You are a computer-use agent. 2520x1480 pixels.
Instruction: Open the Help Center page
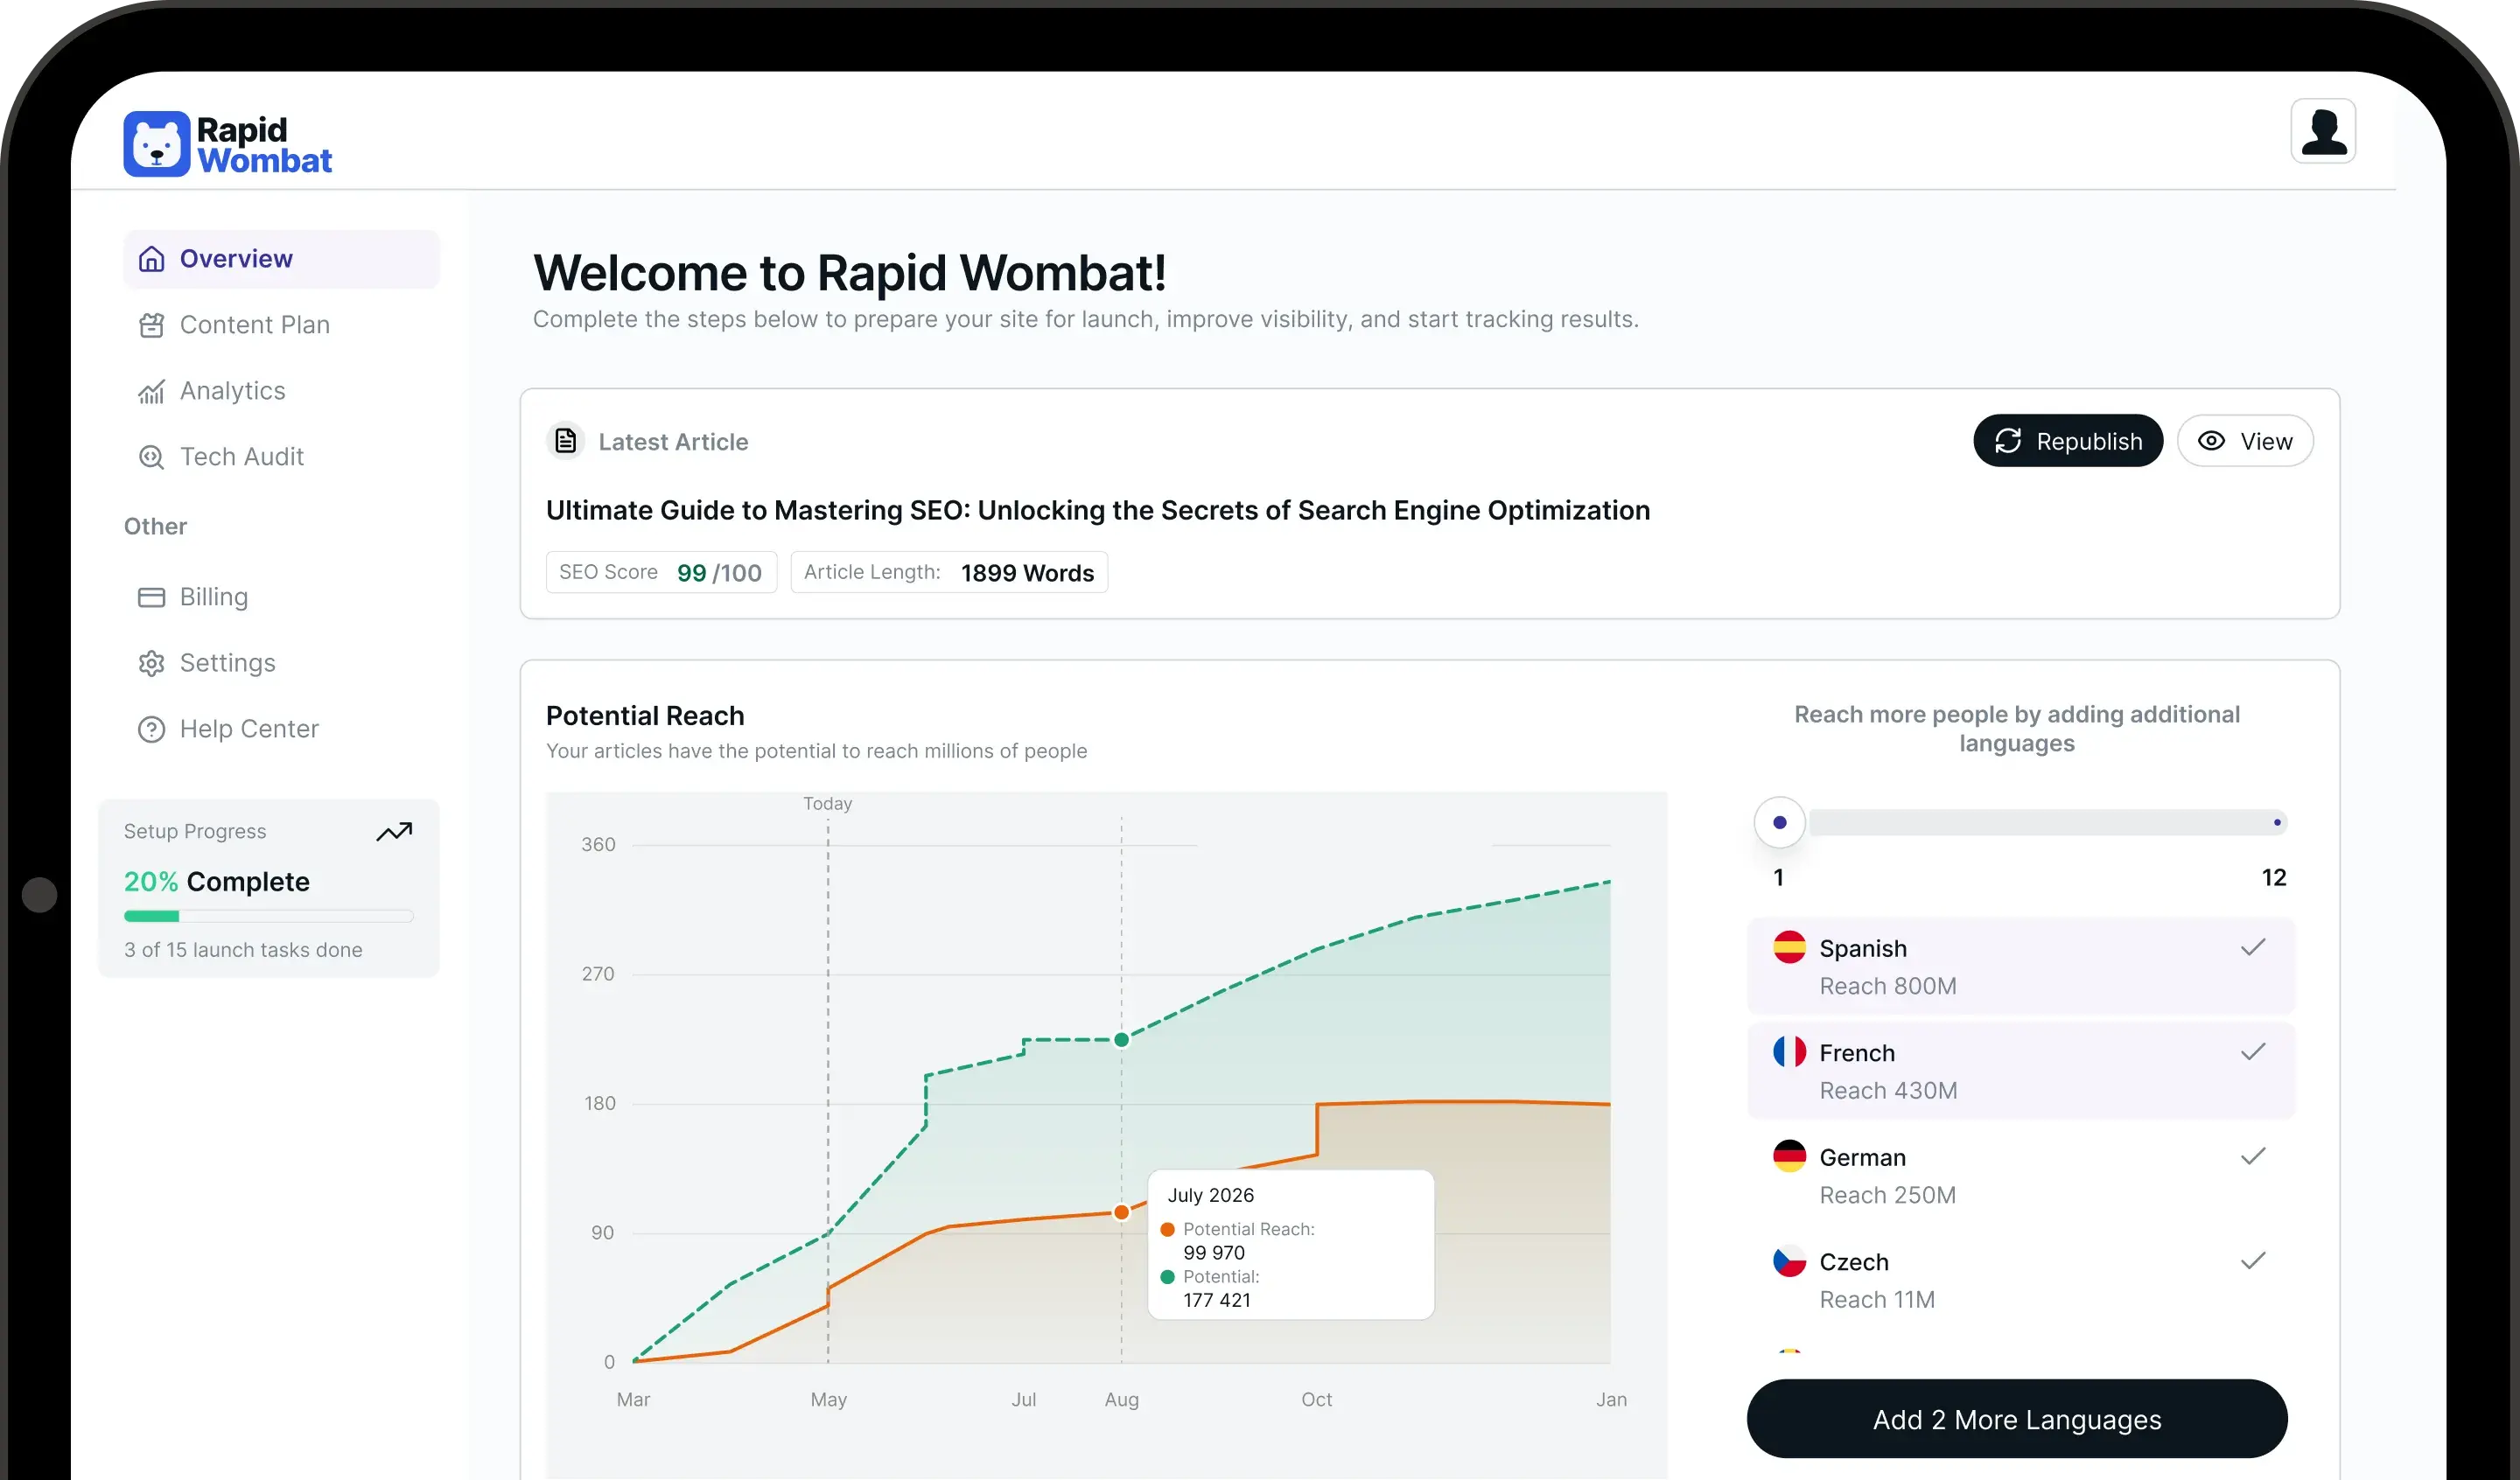coord(248,728)
